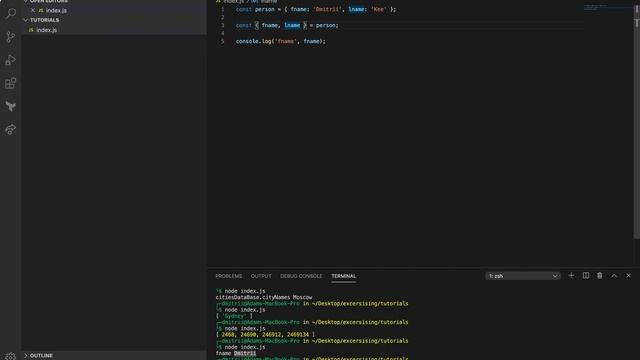Click terminal output '[ 2468, 24690, 246912, 2469134 ]'
This screenshot has height=360, width=640.
click(265, 334)
